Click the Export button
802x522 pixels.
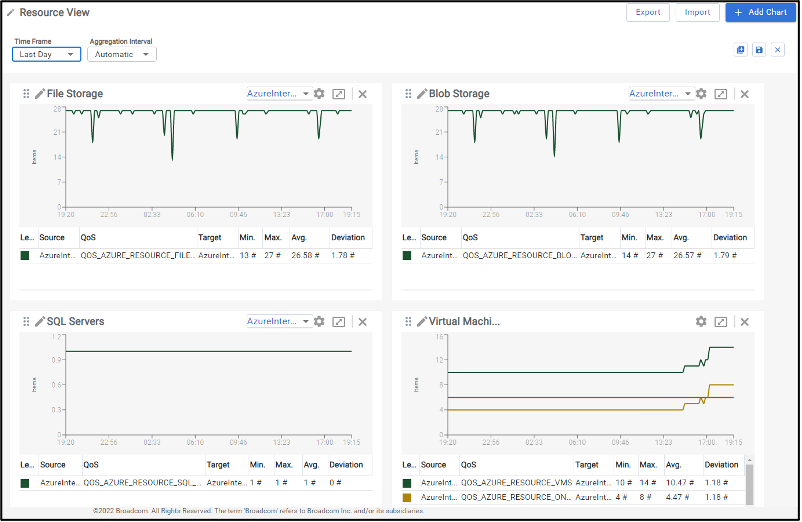coord(648,13)
